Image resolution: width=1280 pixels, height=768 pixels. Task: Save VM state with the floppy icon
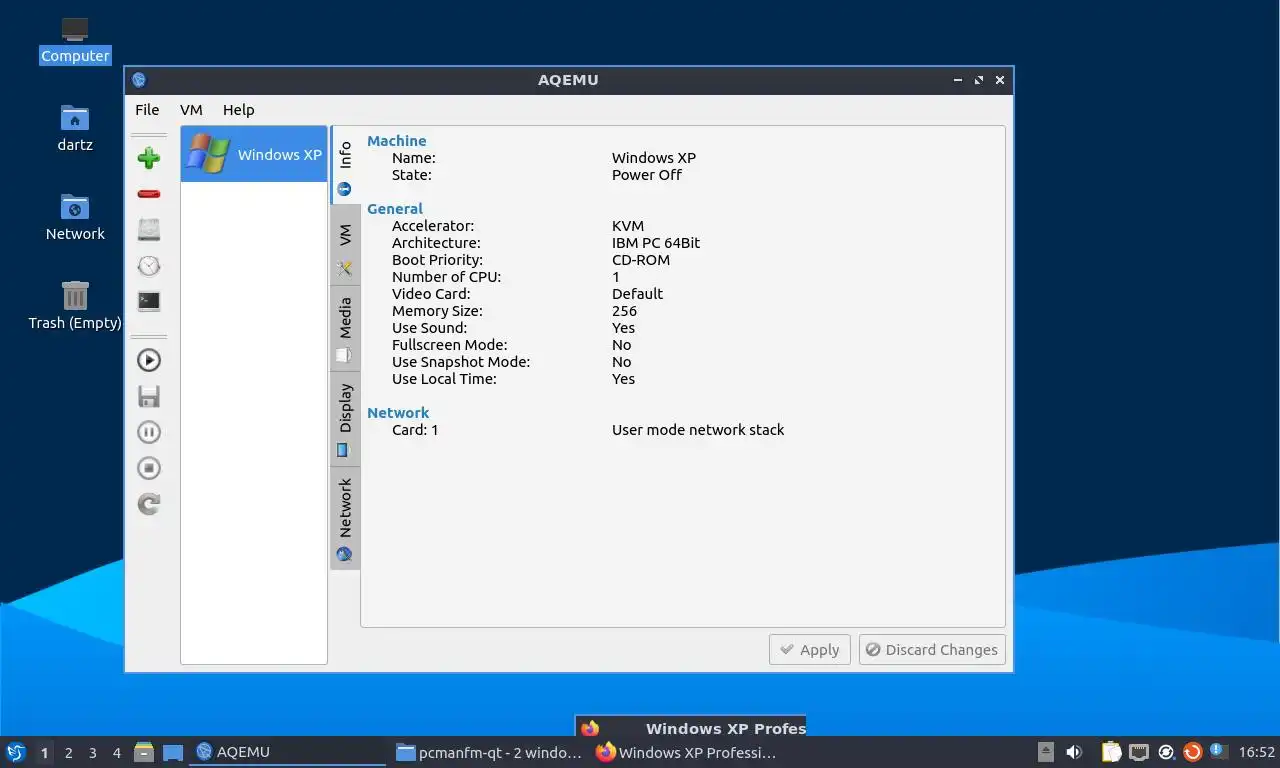(x=149, y=397)
